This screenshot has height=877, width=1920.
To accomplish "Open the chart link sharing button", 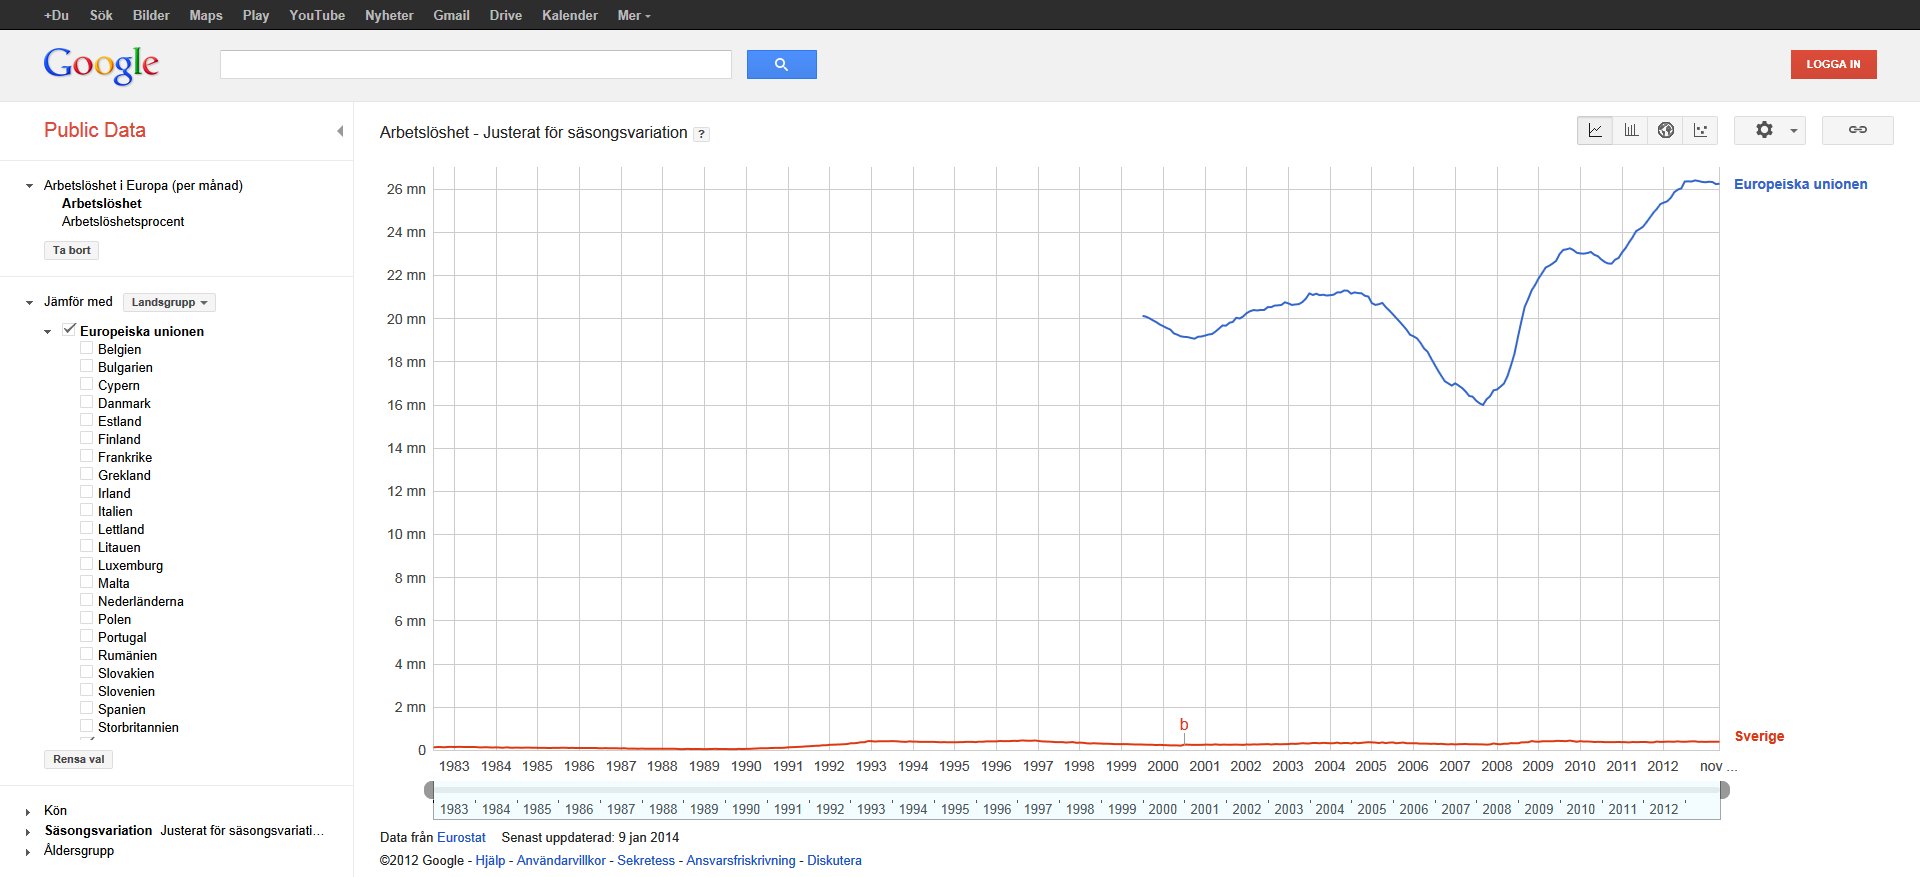I will tap(1857, 130).
